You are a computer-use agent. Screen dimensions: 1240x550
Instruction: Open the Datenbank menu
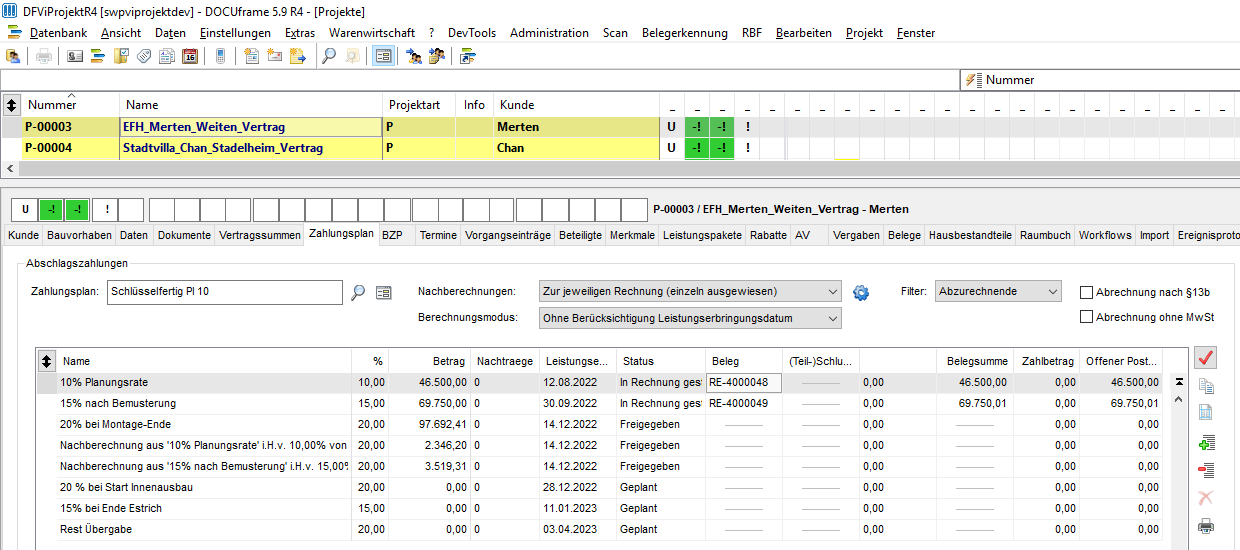58,32
